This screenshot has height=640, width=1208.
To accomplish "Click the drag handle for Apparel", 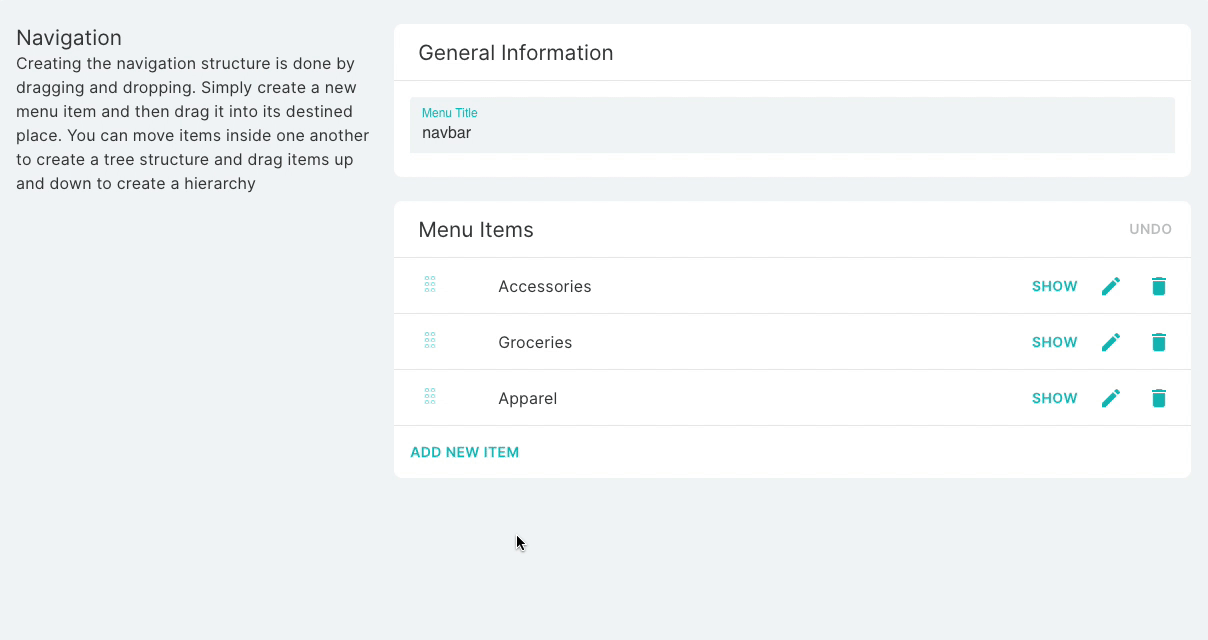I will (x=430, y=397).
